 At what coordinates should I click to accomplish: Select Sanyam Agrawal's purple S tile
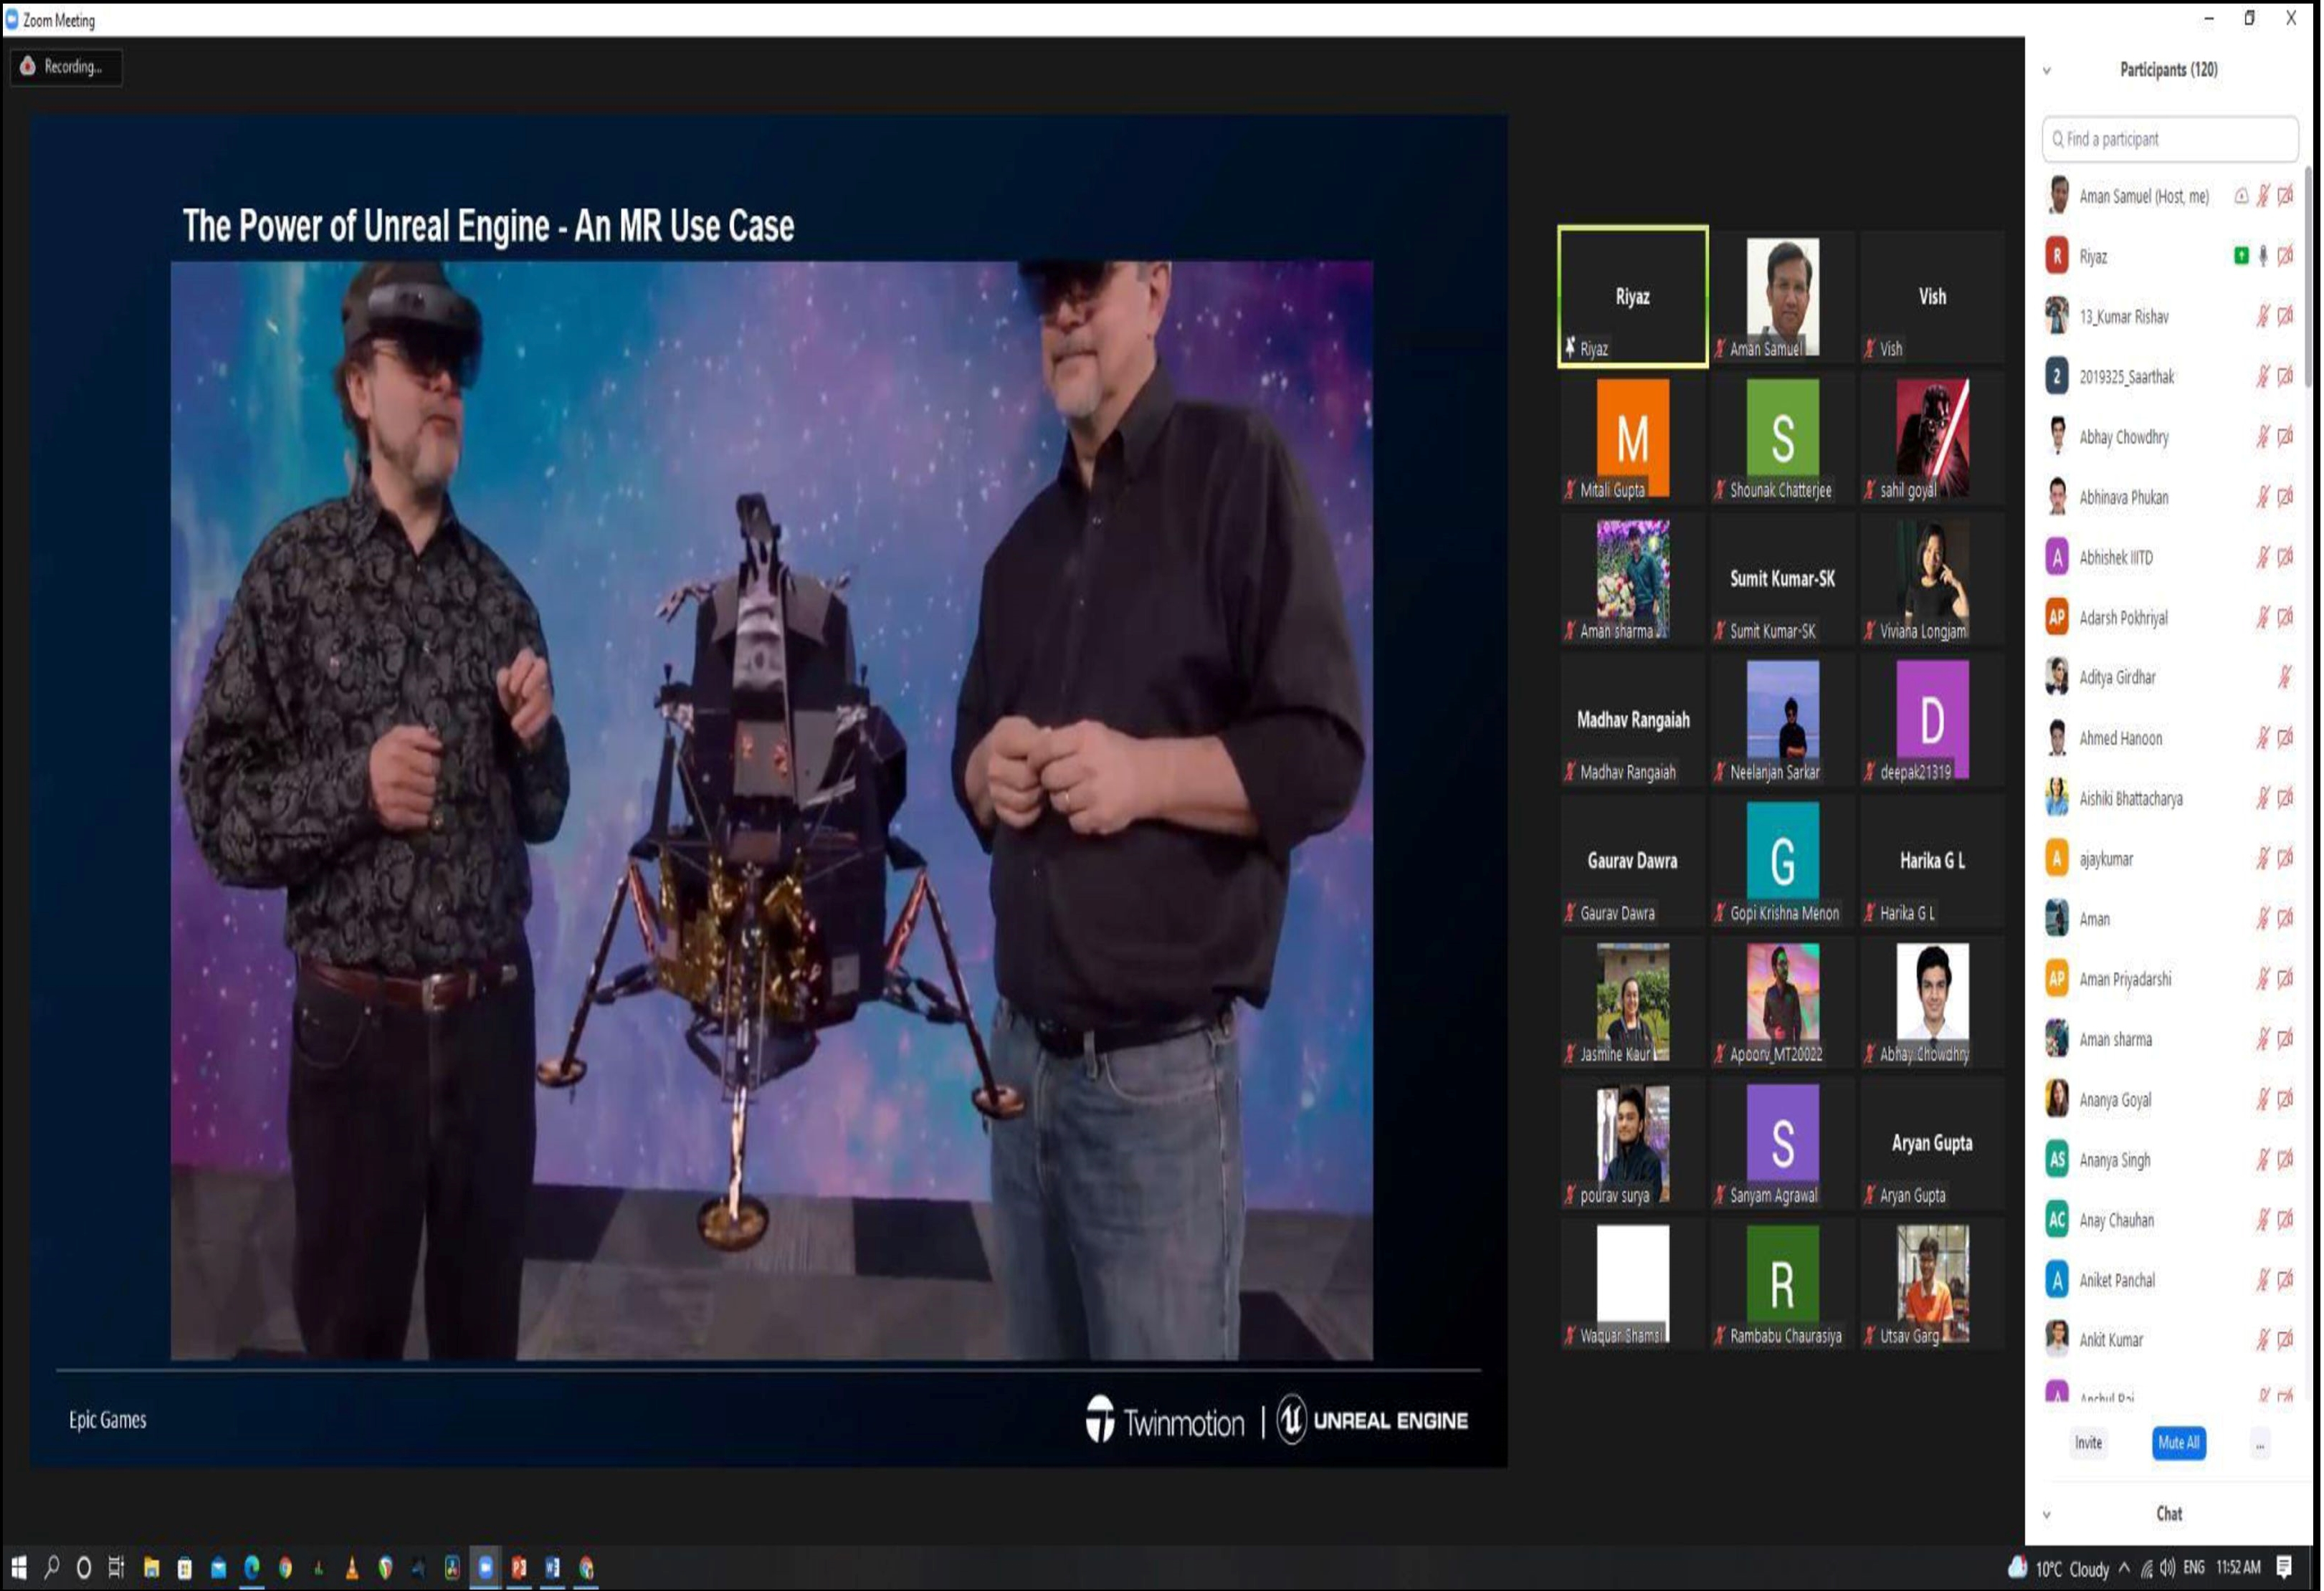[1782, 1143]
